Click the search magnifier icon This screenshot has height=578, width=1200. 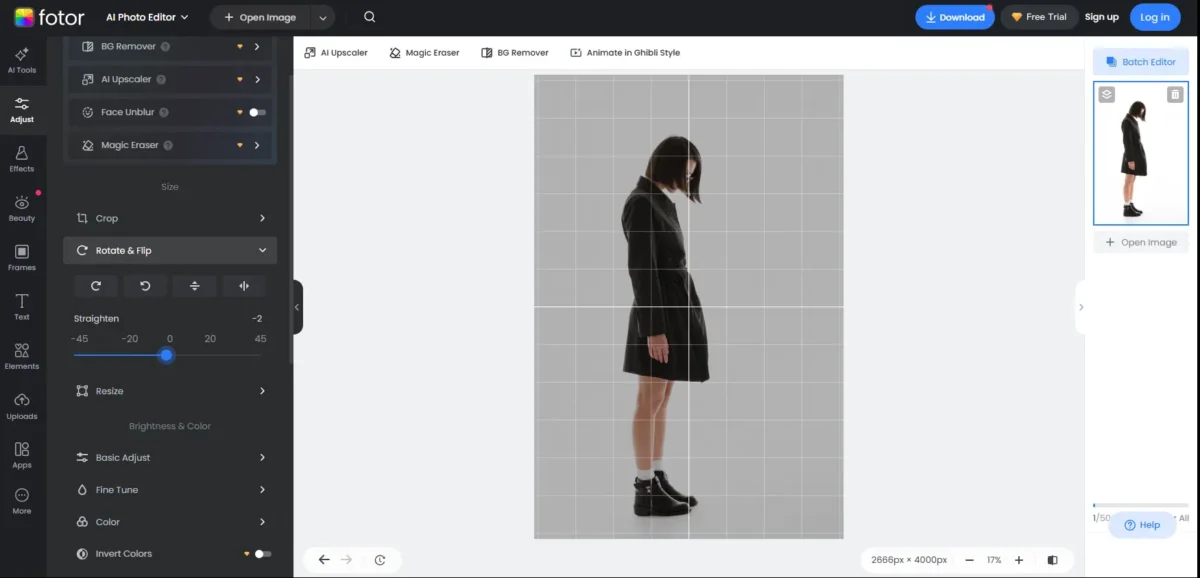click(370, 17)
